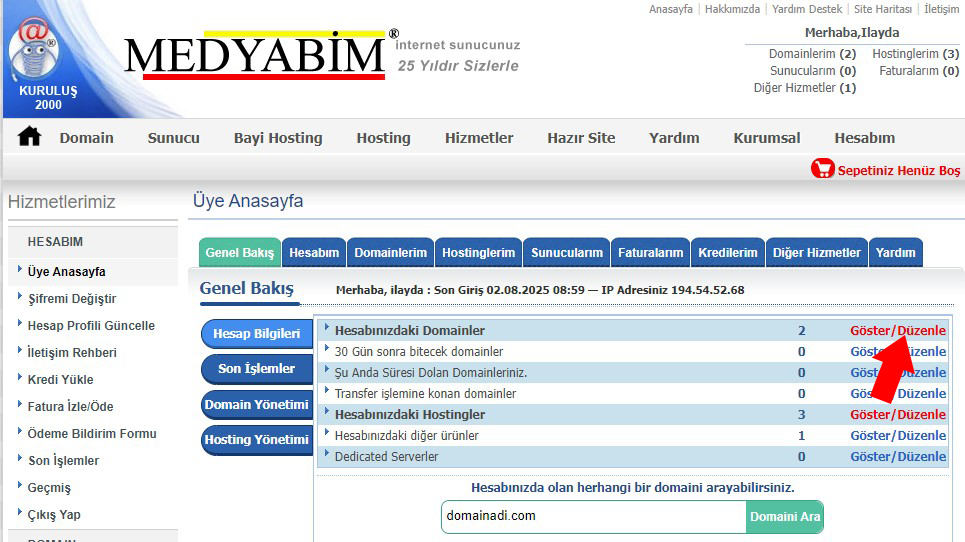
Task: Open Hakkımızda link in the top bar
Action: pos(732,9)
